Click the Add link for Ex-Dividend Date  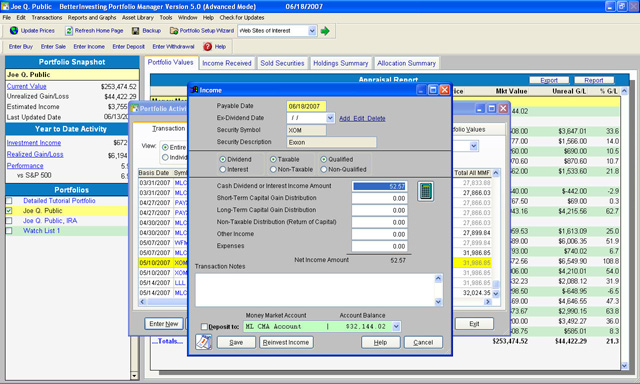[x=345, y=118]
